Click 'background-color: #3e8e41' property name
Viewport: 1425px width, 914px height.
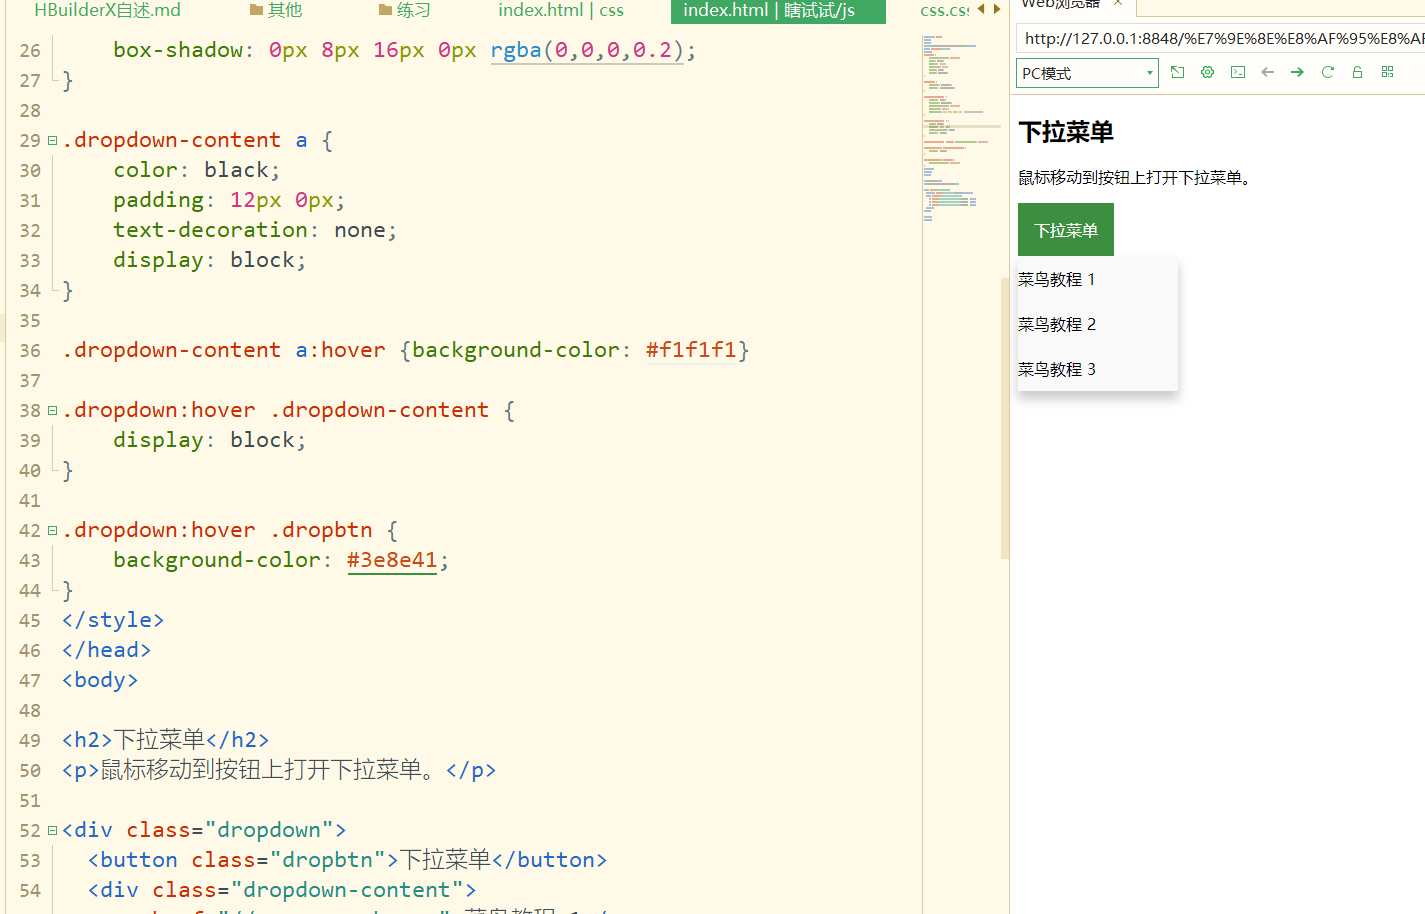click(217, 560)
